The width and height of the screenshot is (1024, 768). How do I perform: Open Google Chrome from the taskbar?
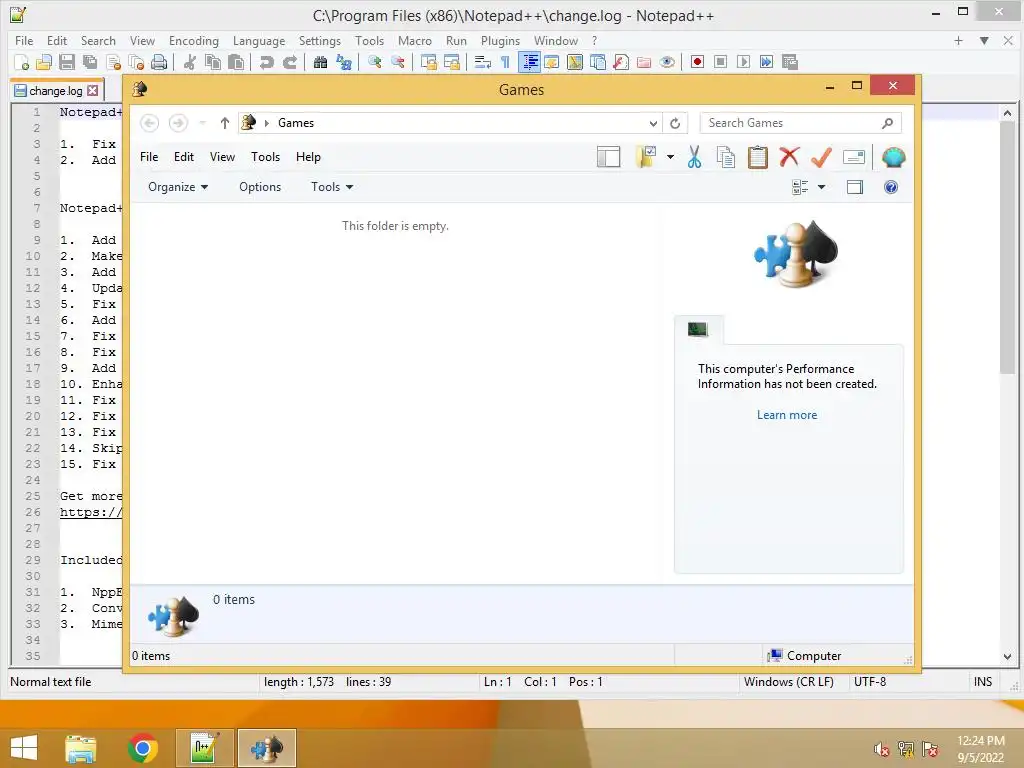(x=143, y=748)
